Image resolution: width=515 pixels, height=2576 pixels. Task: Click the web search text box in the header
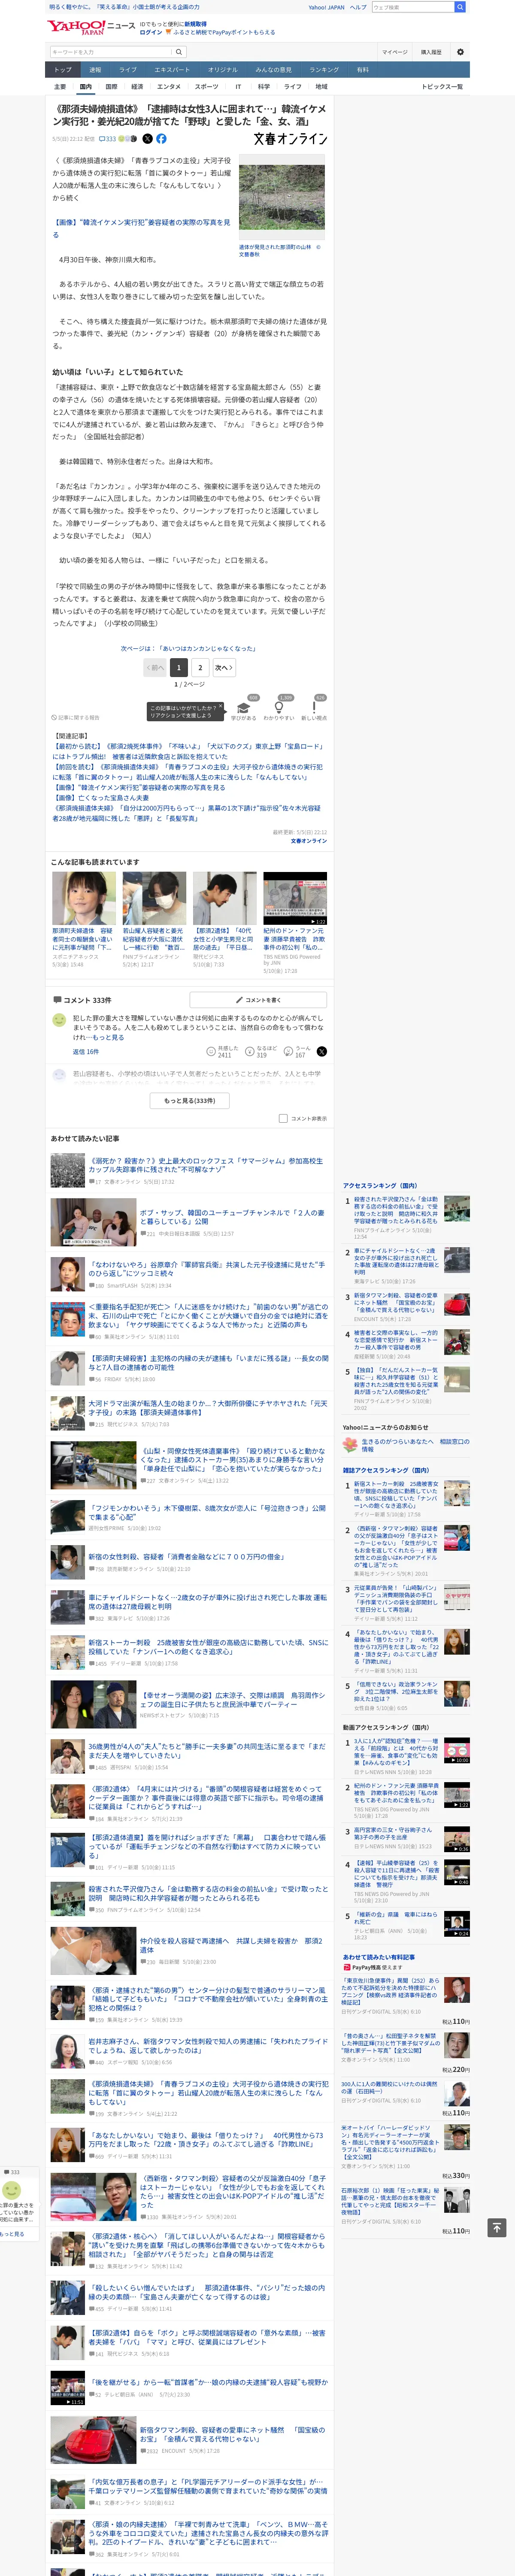pyautogui.click(x=412, y=7)
